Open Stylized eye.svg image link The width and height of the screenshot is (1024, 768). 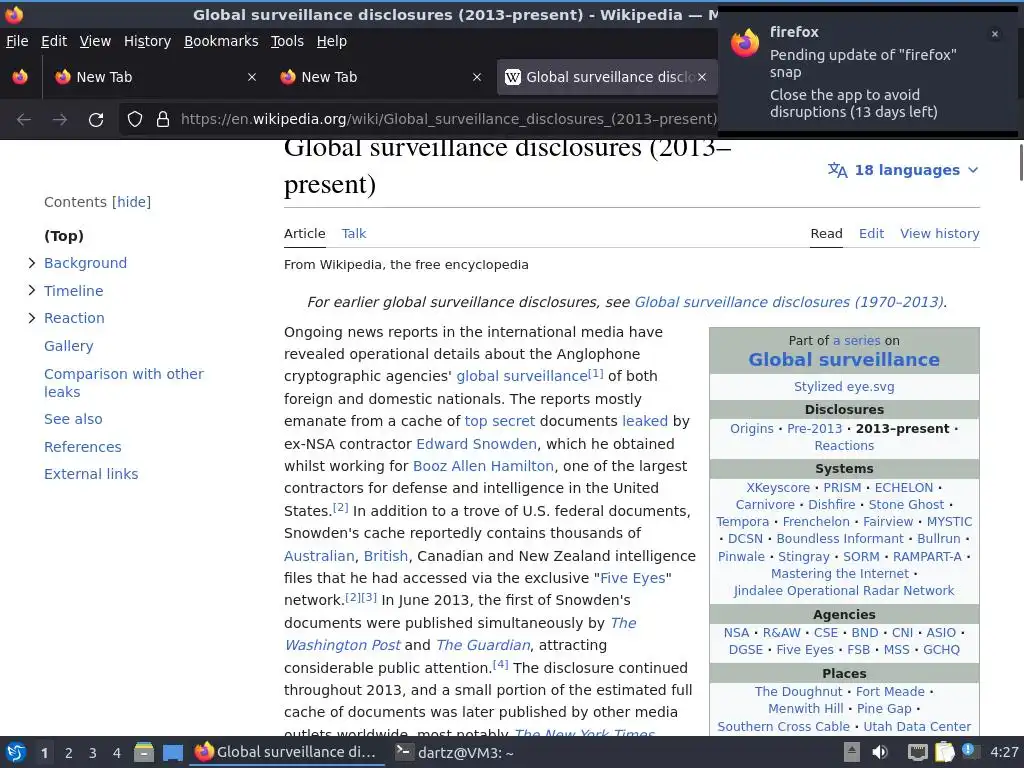pyautogui.click(x=844, y=386)
